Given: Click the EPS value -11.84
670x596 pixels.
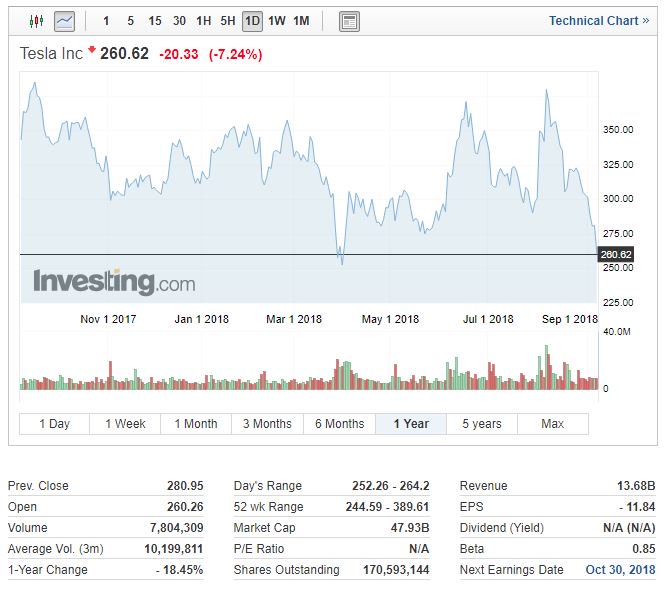Looking at the screenshot, I should click(x=637, y=507).
